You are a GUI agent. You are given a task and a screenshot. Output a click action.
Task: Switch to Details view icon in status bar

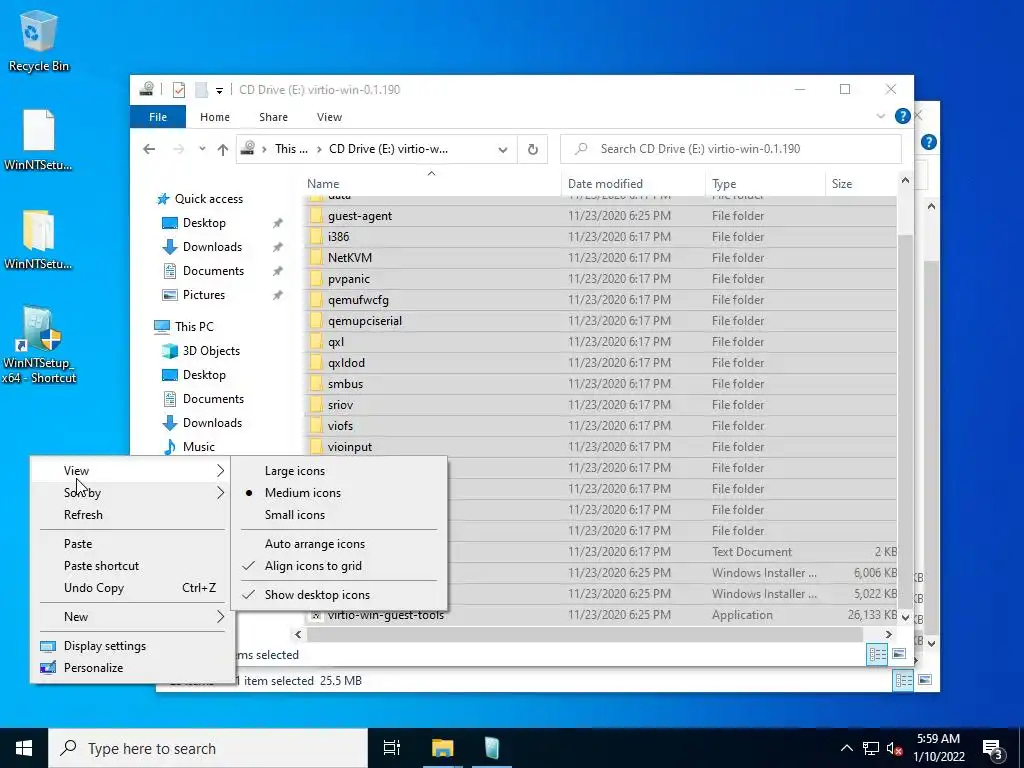(877, 654)
